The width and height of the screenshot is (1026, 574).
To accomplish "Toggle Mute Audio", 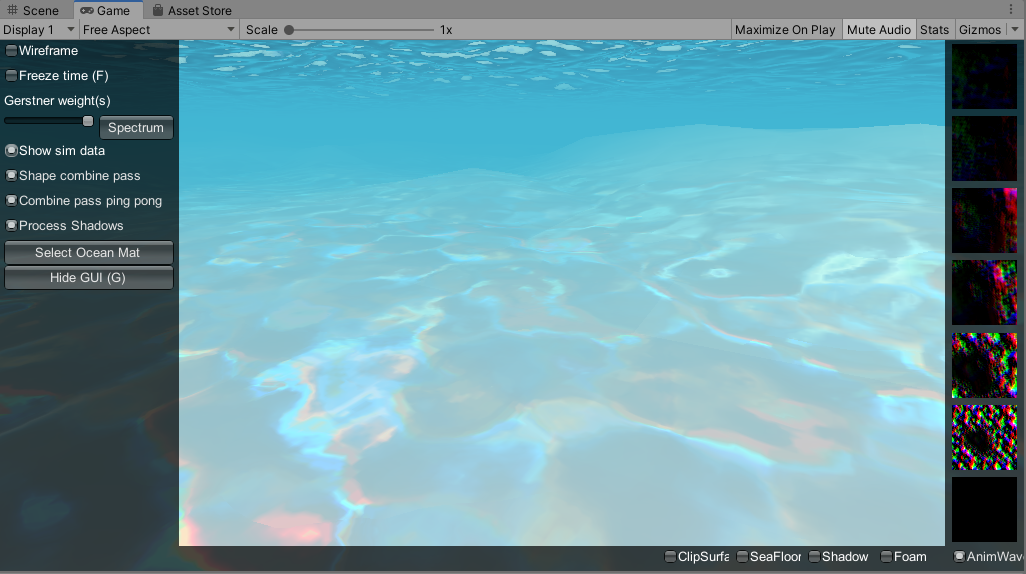I will [x=878, y=29].
